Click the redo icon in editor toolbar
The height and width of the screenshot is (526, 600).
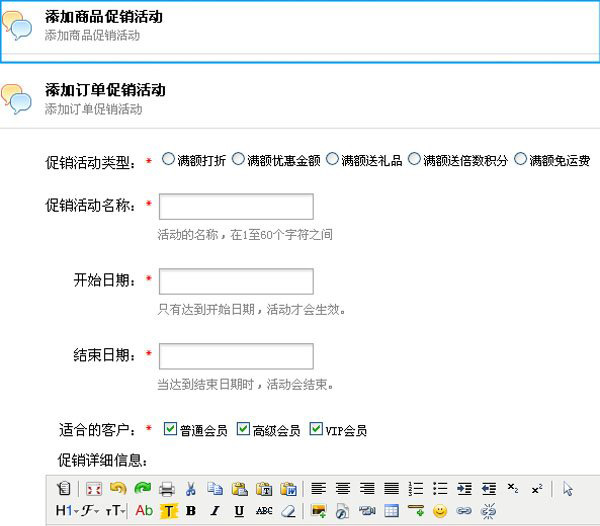coord(142,489)
